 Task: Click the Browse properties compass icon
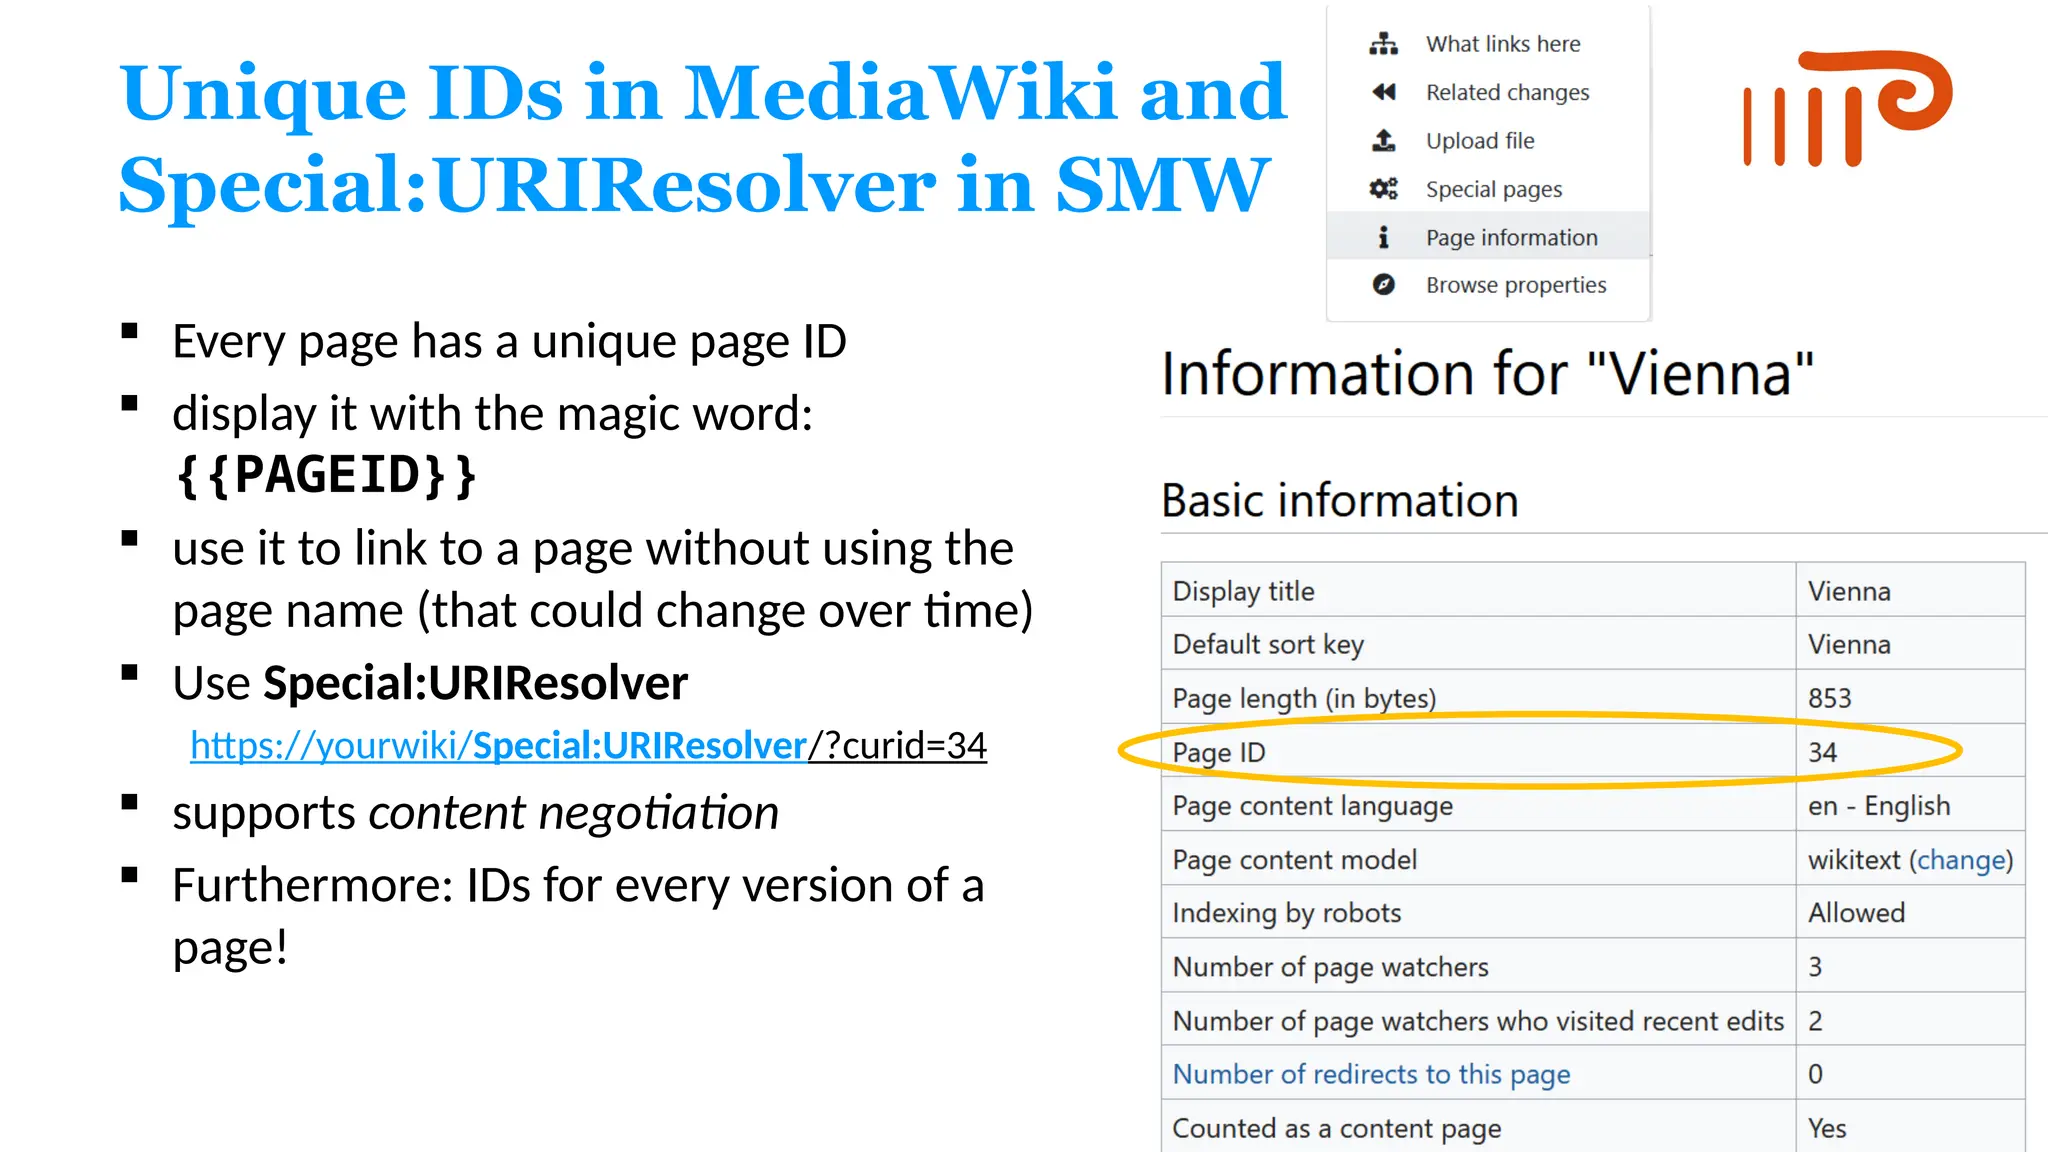1384,285
